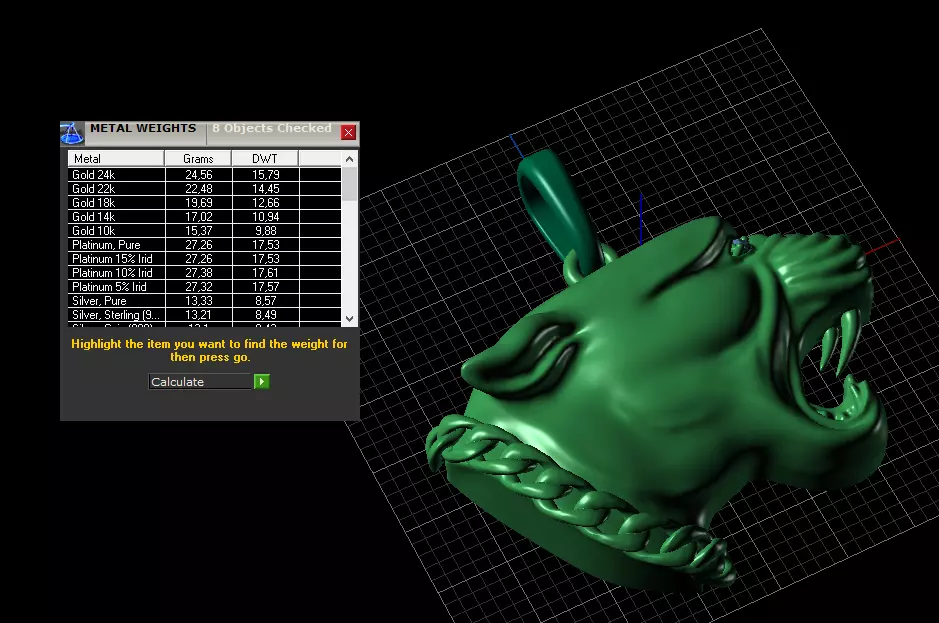Click the Metal column header
The height and width of the screenshot is (623, 939).
(116, 159)
